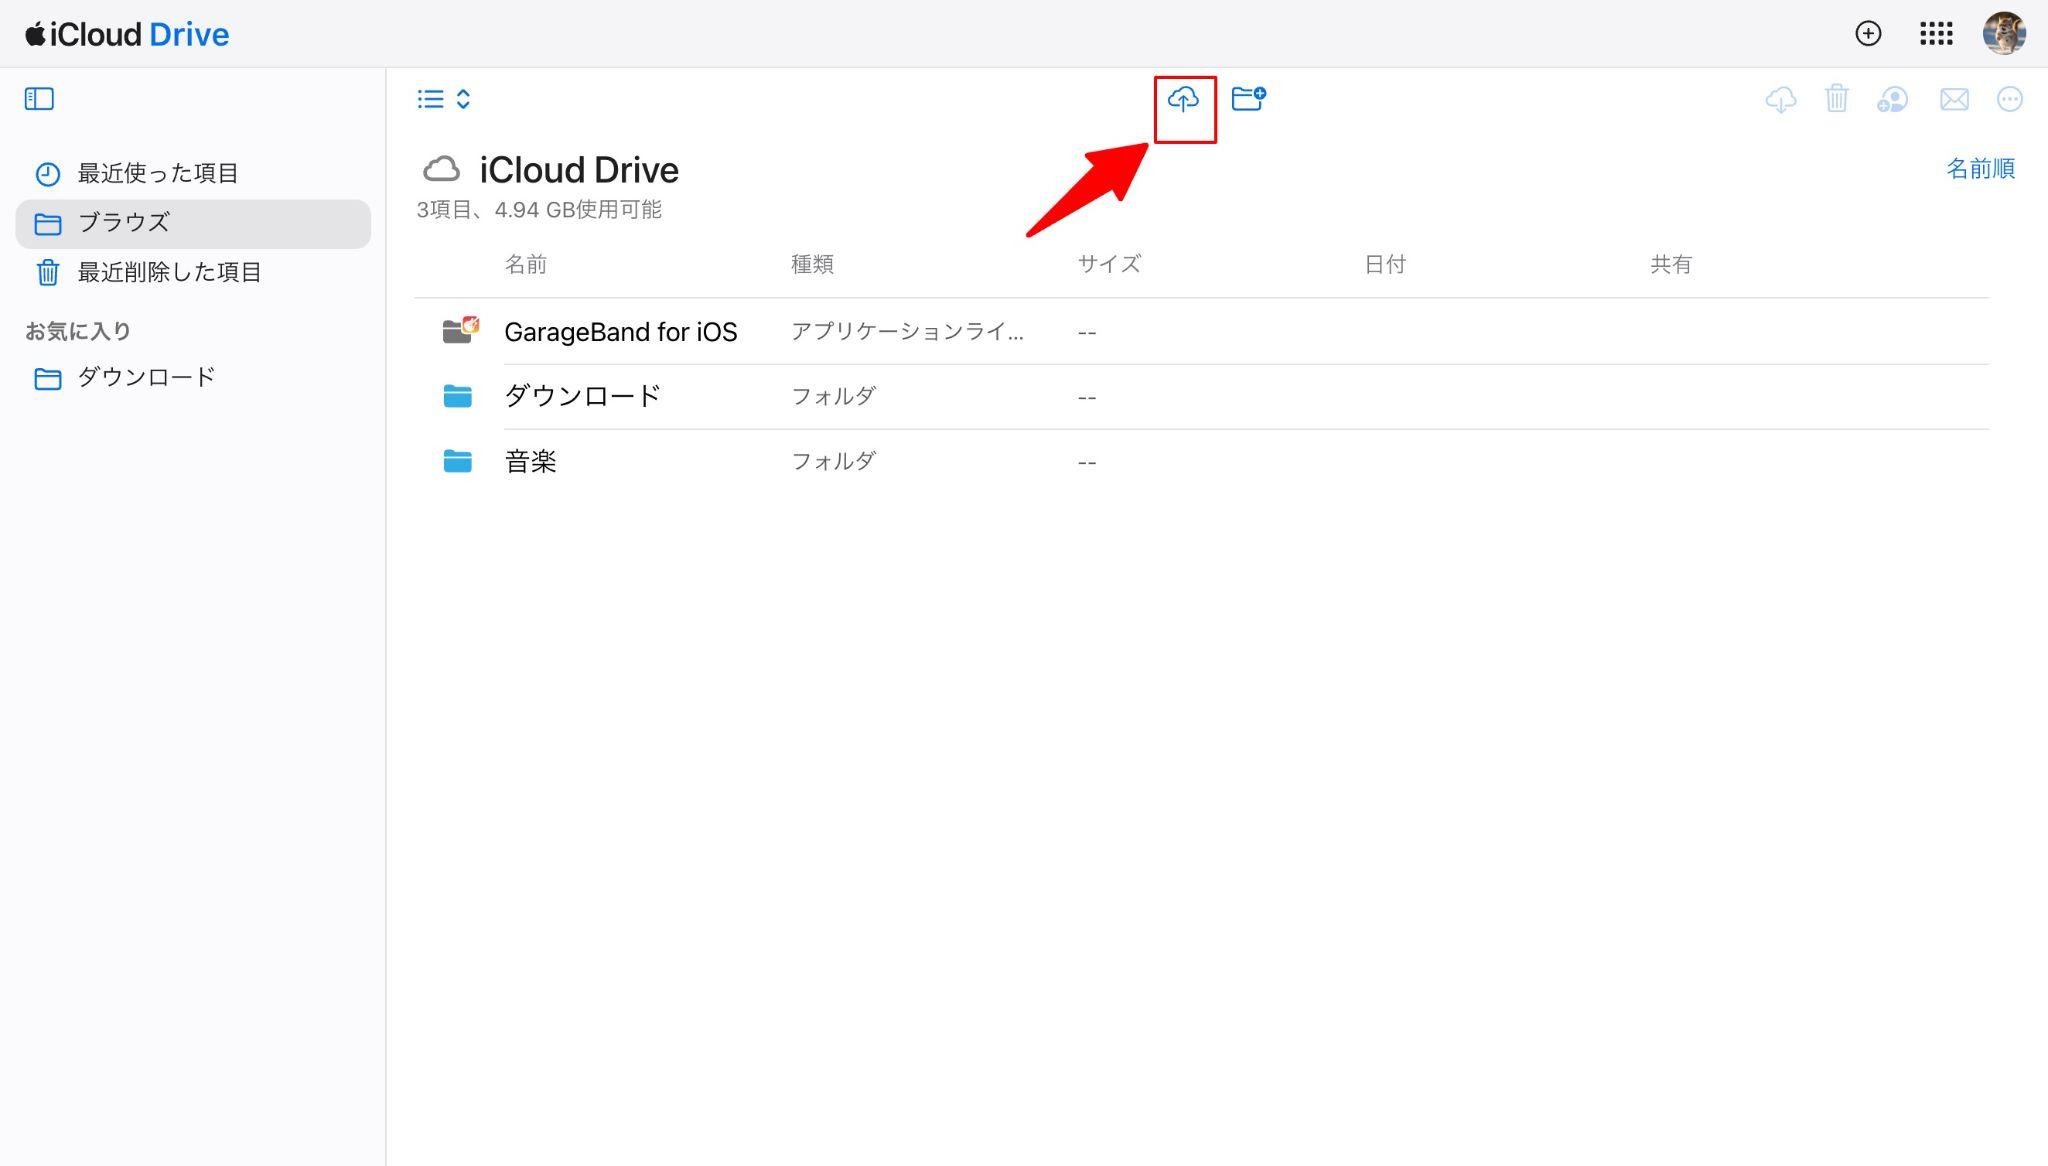Open the account profile avatar
The height and width of the screenshot is (1166, 2048).
pos(2004,34)
